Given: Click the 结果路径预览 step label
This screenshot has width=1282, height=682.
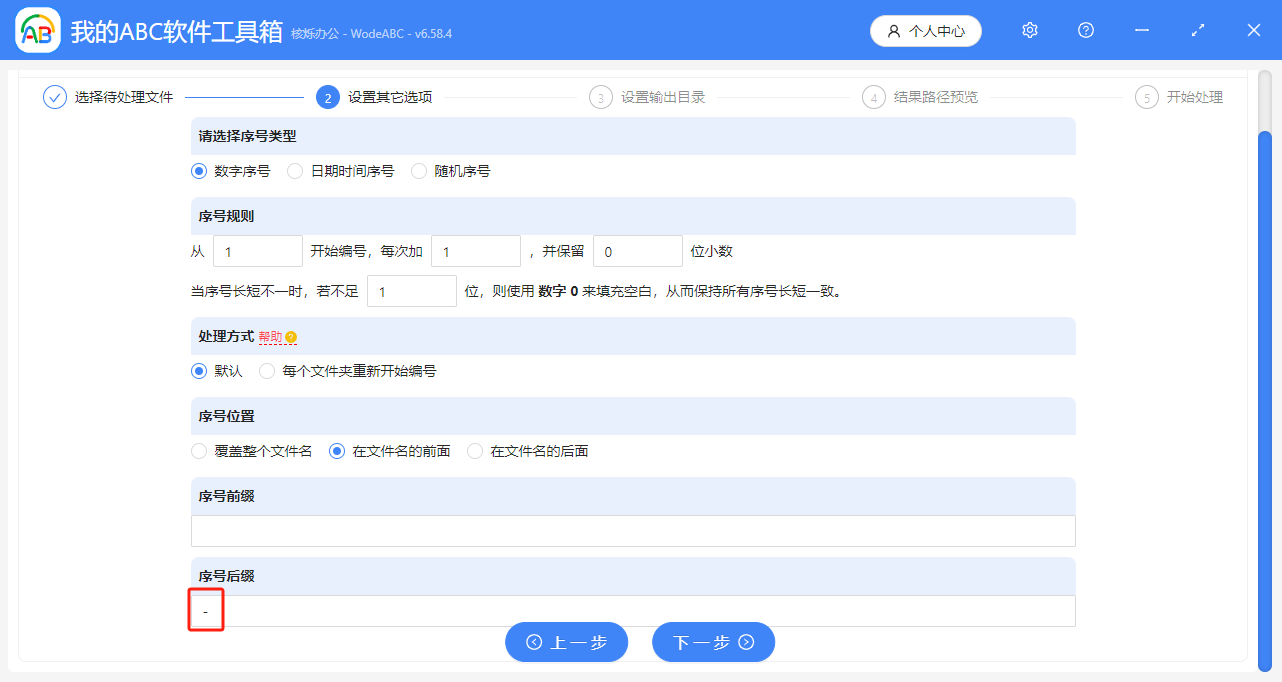Looking at the screenshot, I should pyautogui.click(x=935, y=97).
